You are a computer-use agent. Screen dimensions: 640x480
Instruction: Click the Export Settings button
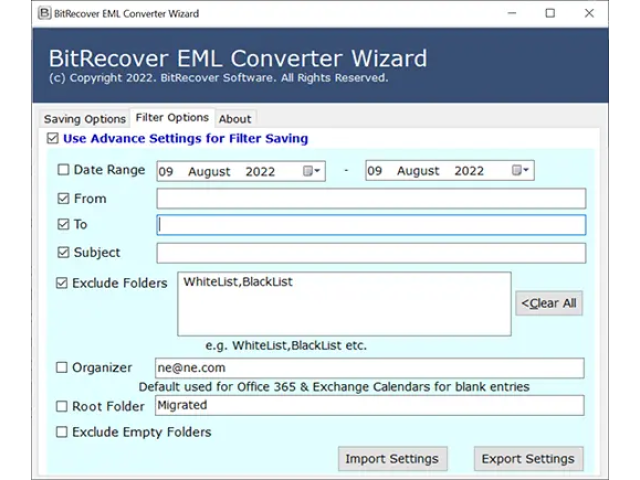click(x=528, y=459)
